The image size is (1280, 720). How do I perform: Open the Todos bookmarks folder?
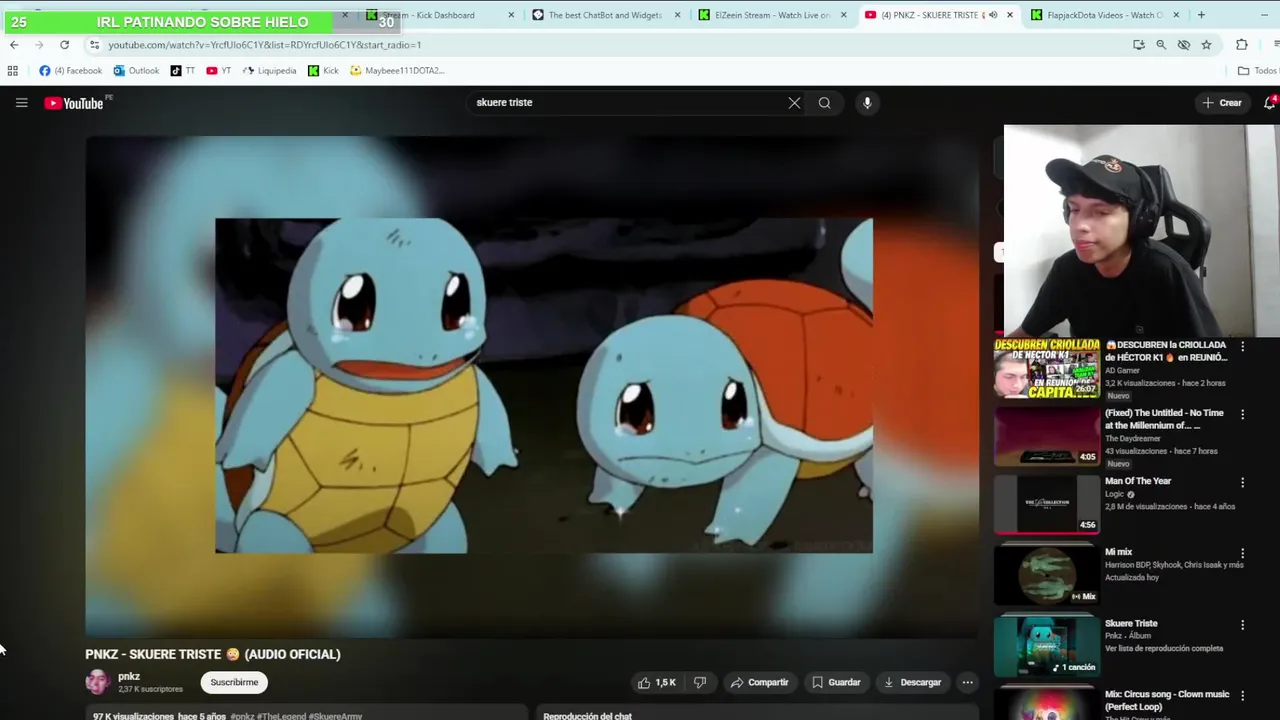(1257, 71)
